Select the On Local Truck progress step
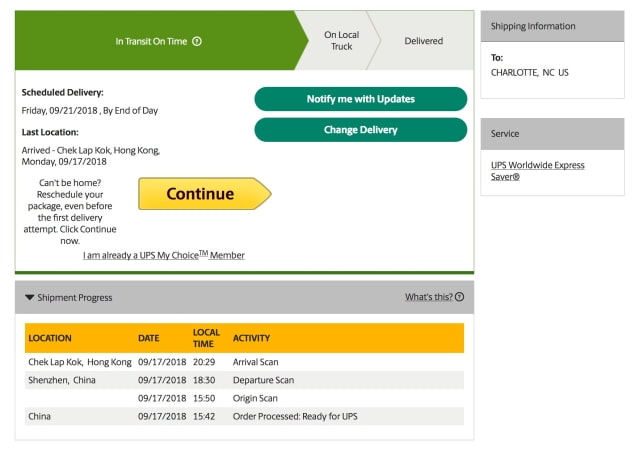640x451 pixels. (341, 41)
